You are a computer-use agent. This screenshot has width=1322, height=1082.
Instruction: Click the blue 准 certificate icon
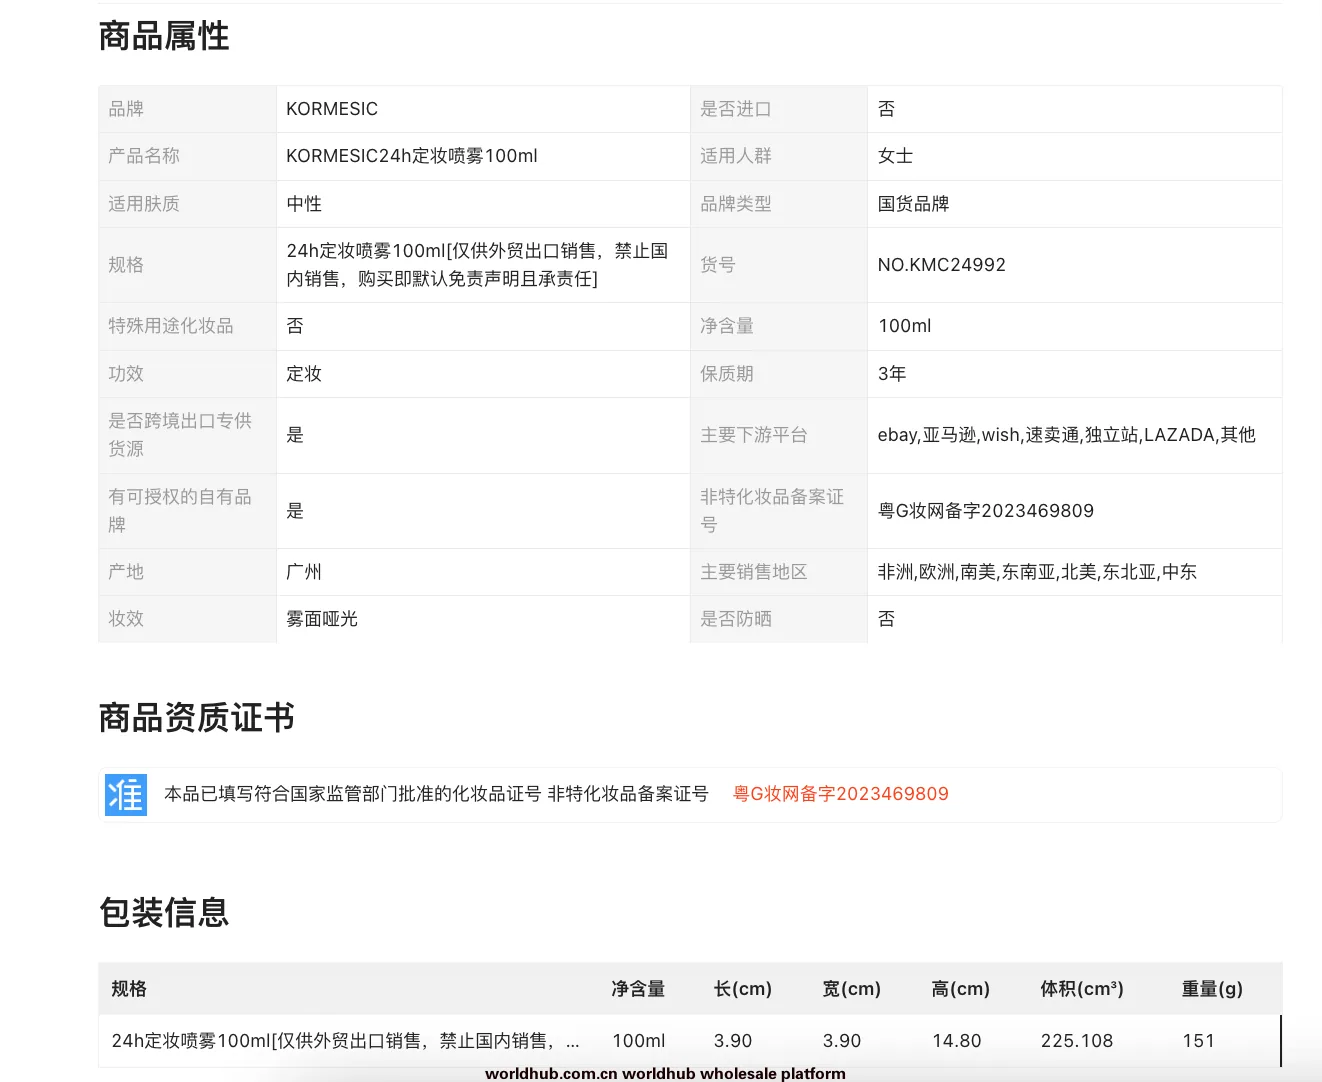126,795
